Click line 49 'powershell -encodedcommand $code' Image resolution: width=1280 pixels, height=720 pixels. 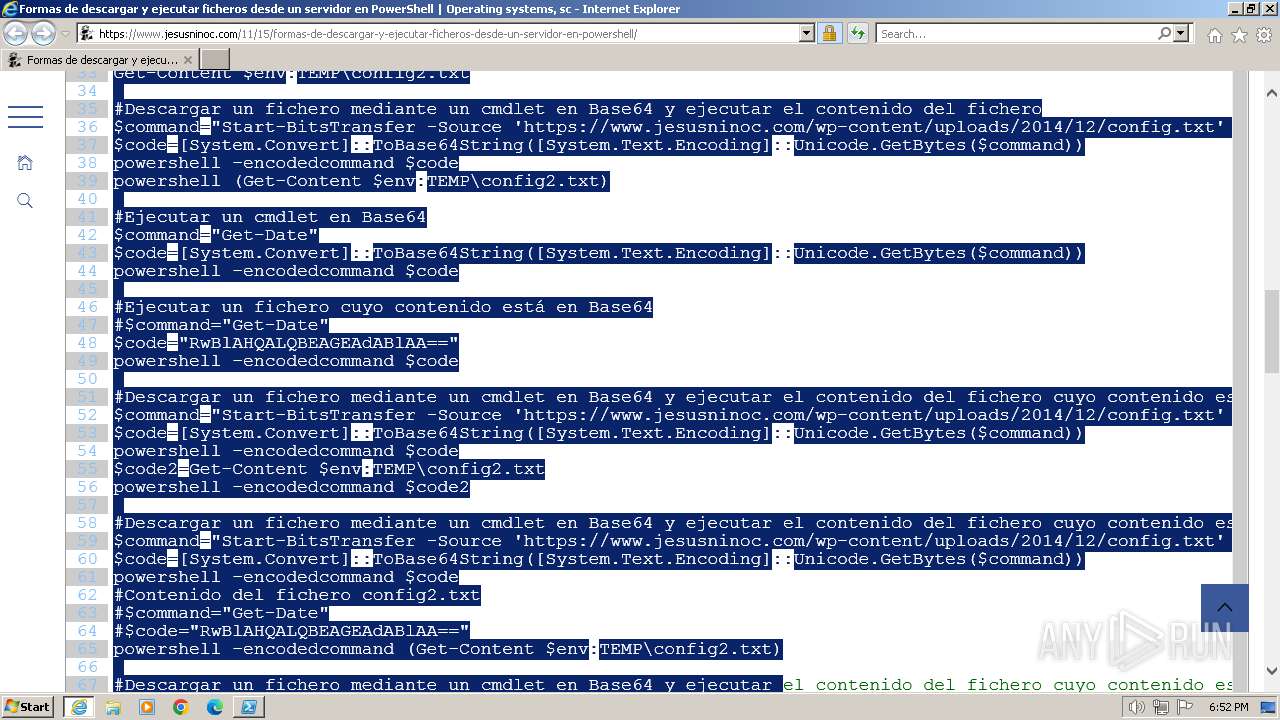point(286,361)
